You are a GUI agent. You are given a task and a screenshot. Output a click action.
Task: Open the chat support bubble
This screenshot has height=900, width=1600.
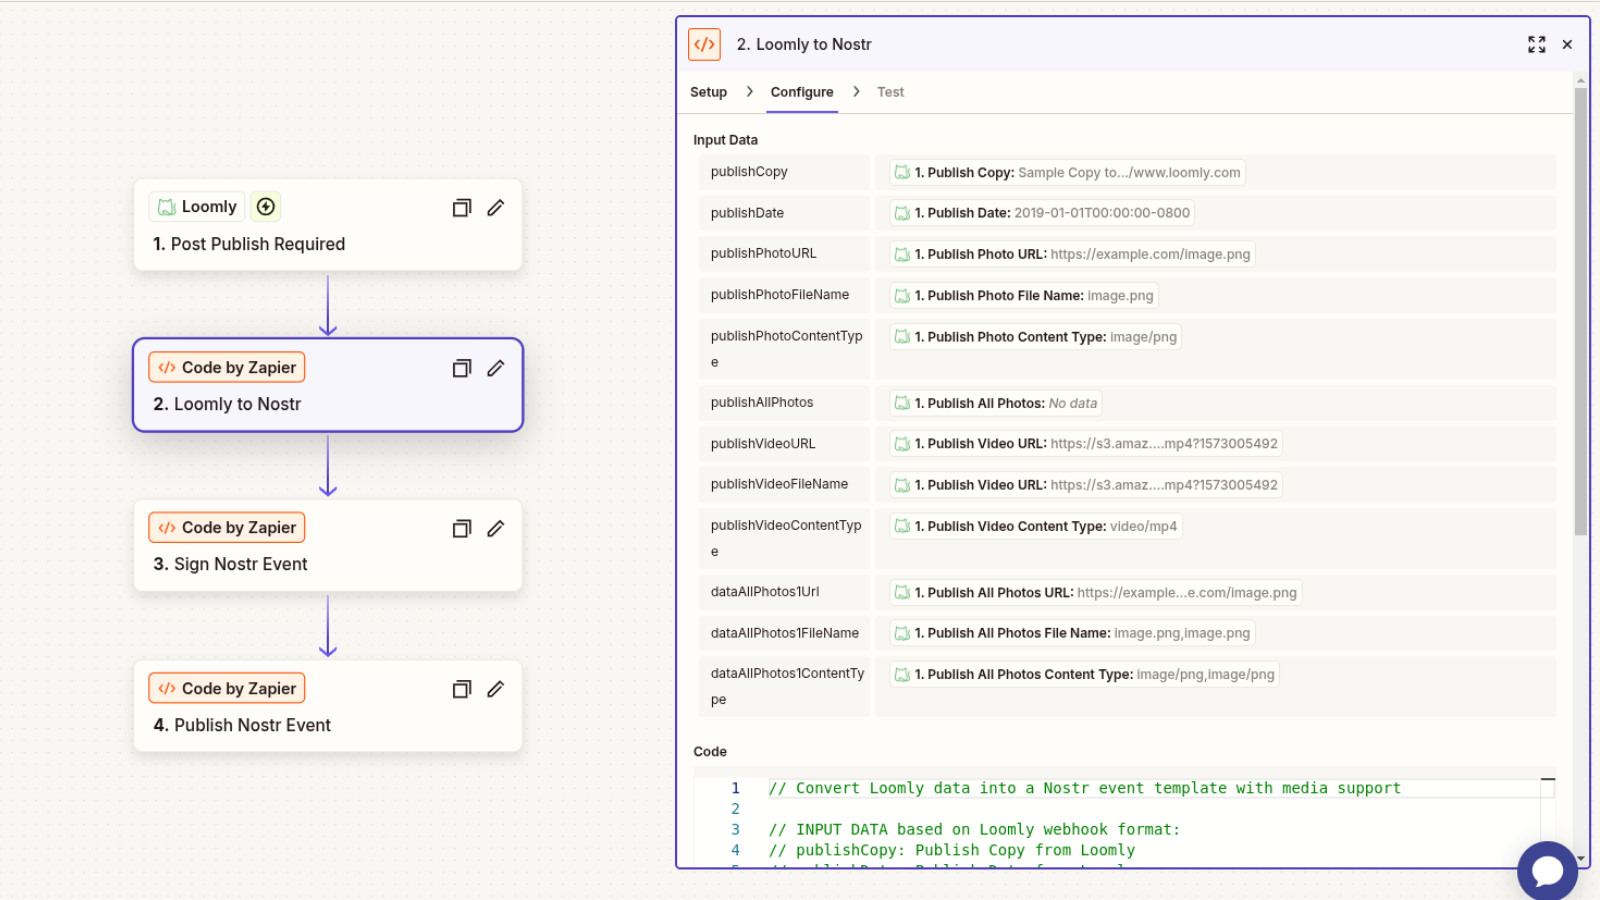[1547, 871]
